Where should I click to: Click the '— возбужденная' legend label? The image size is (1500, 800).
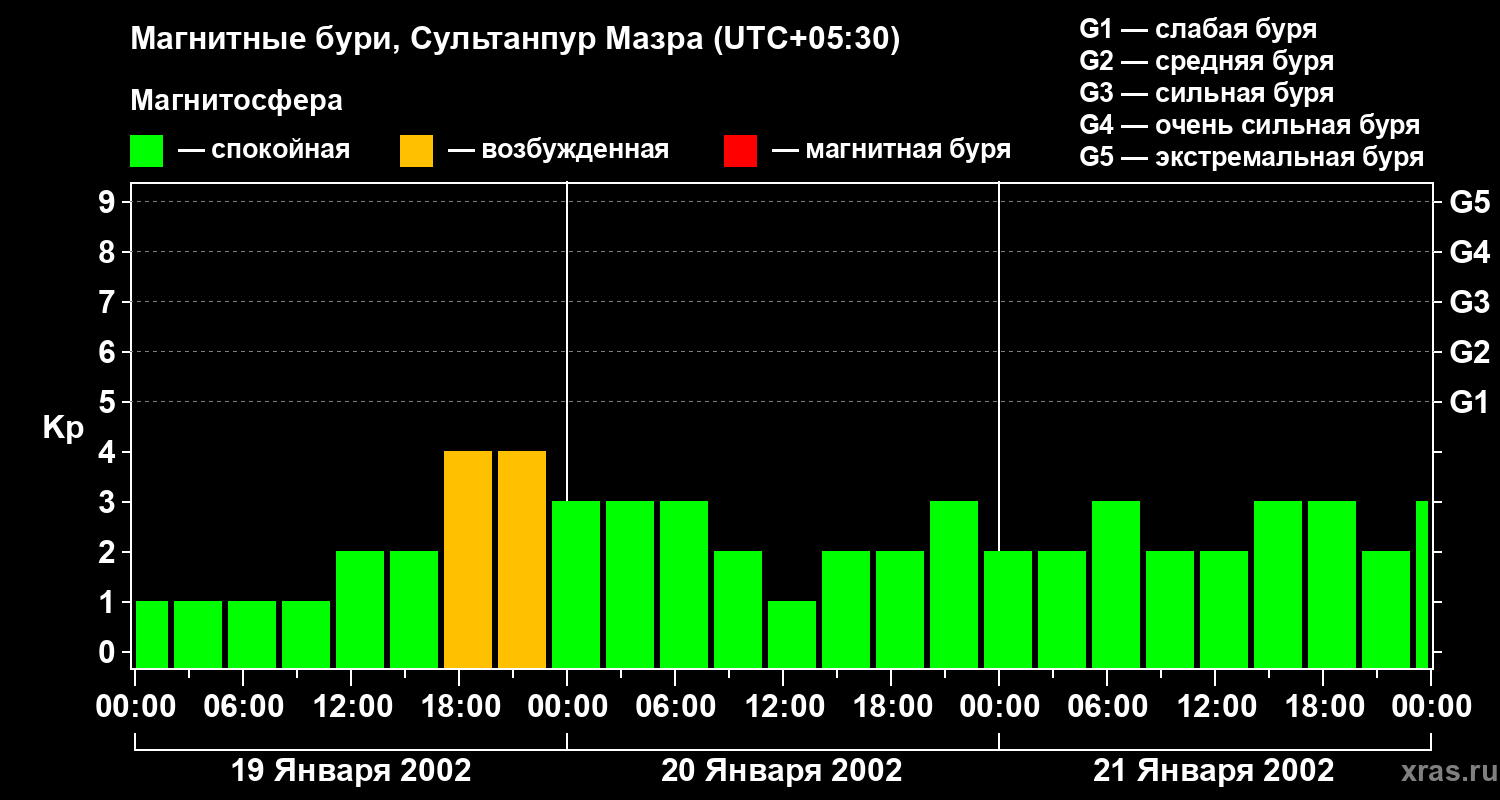[558, 150]
